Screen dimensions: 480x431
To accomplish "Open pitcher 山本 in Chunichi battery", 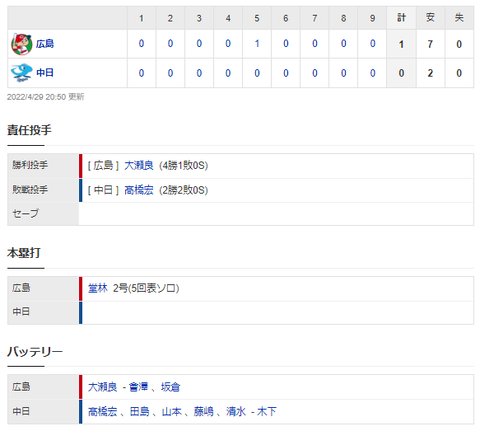I will coord(172,412).
